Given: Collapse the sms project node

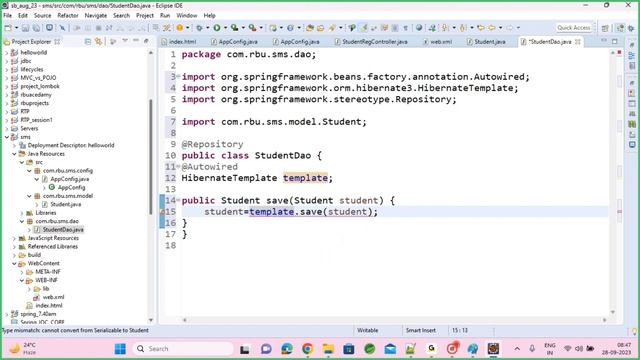Looking at the screenshot, I should click(7, 137).
